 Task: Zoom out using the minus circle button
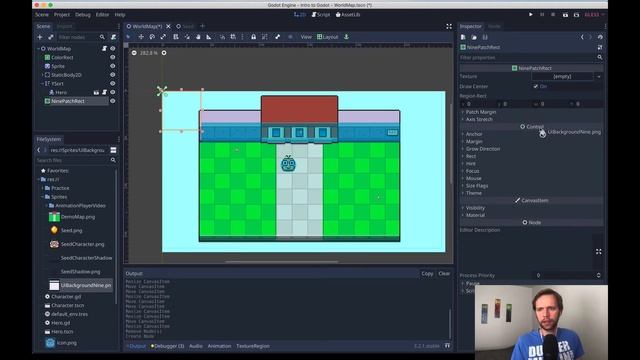pos(134,53)
